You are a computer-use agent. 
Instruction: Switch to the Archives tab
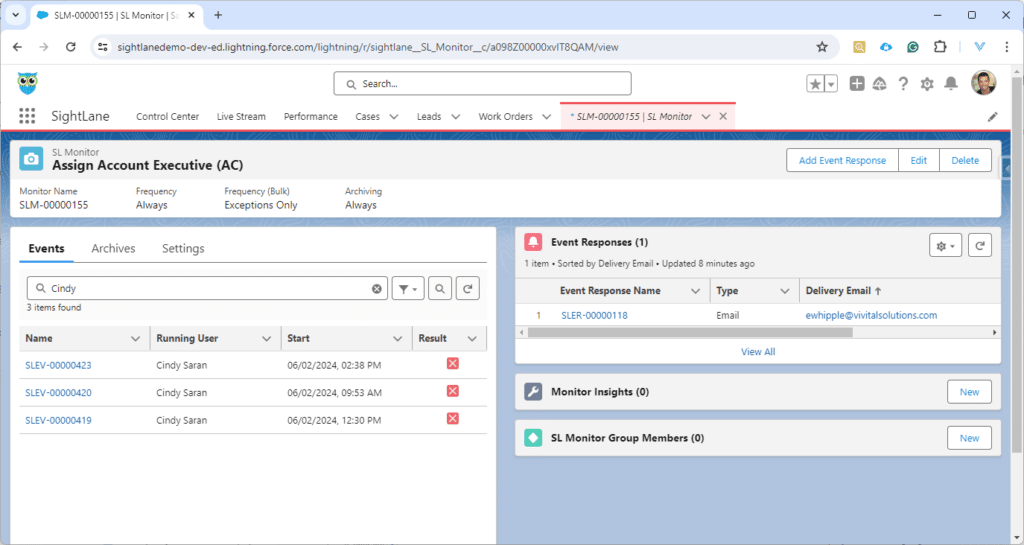[x=113, y=249]
